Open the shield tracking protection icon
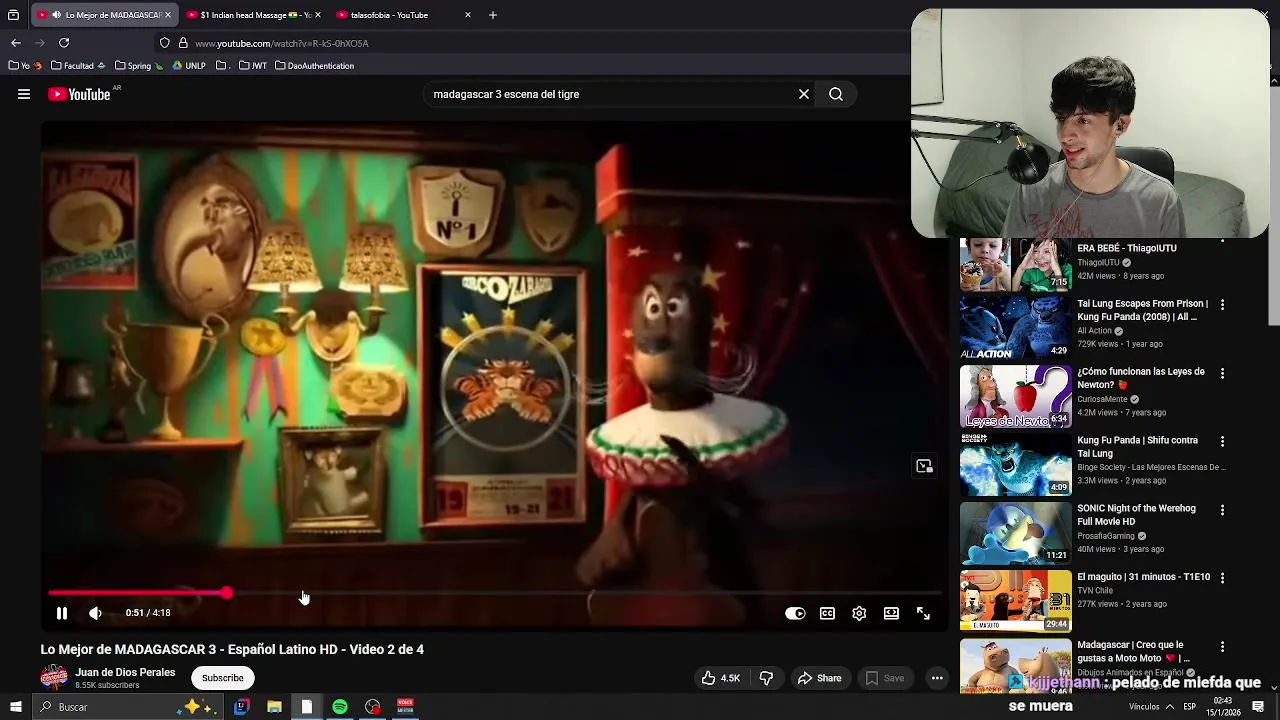 [x=164, y=43]
